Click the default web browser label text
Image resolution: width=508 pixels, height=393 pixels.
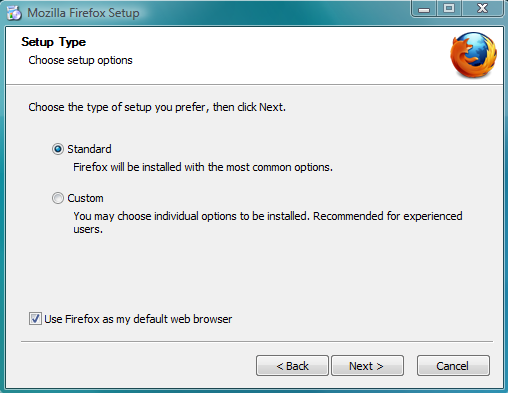[138, 319]
